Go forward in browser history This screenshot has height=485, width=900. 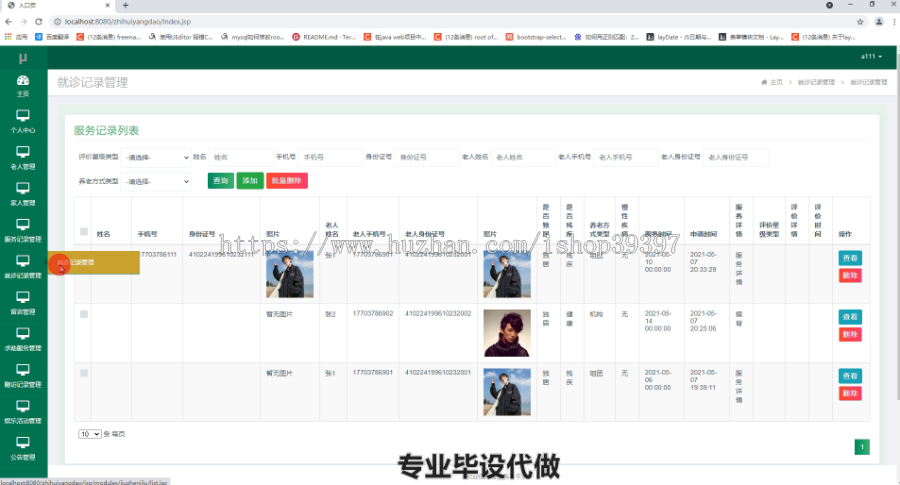tap(23, 22)
